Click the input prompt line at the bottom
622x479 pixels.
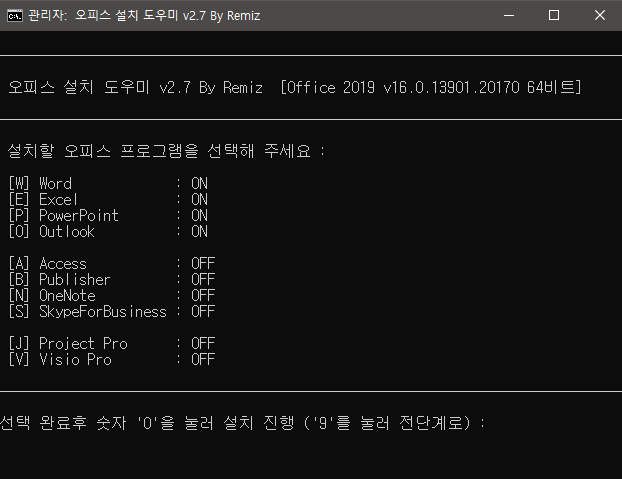pos(243,423)
